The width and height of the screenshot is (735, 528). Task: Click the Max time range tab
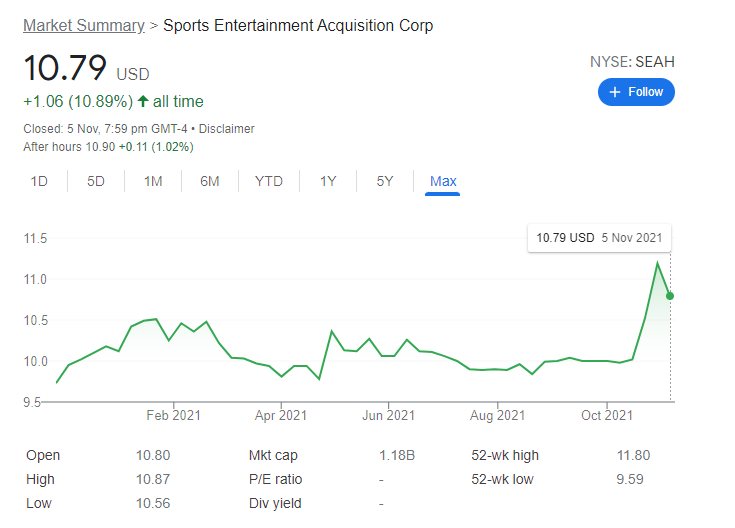tap(443, 181)
